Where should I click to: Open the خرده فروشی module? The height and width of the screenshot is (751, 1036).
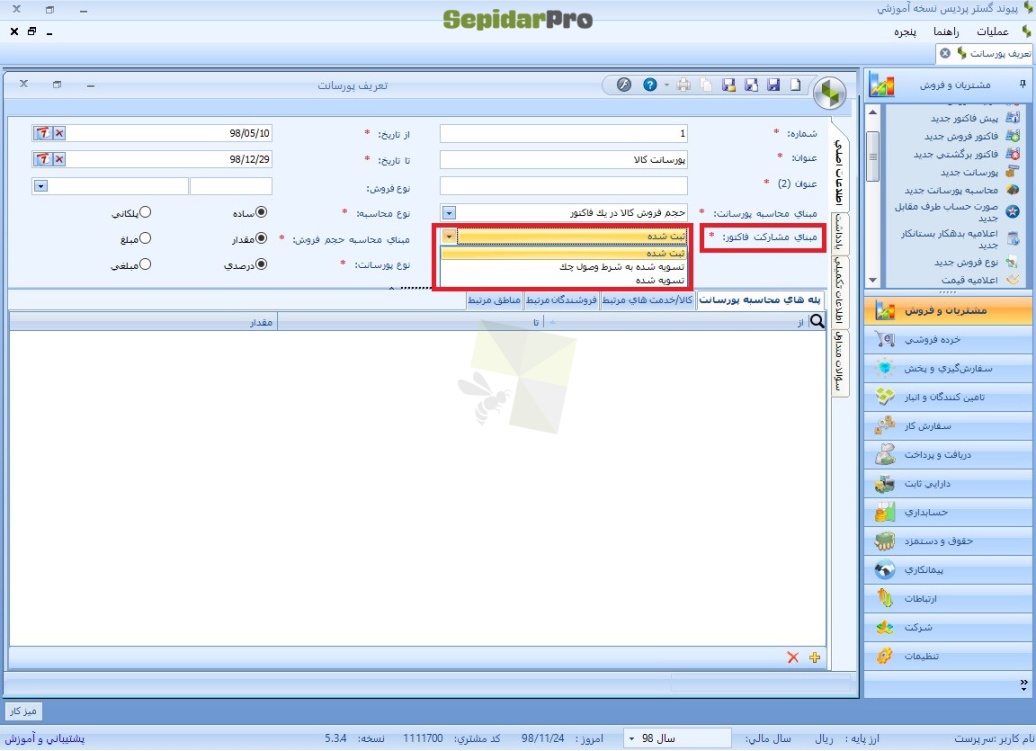tap(949, 340)
